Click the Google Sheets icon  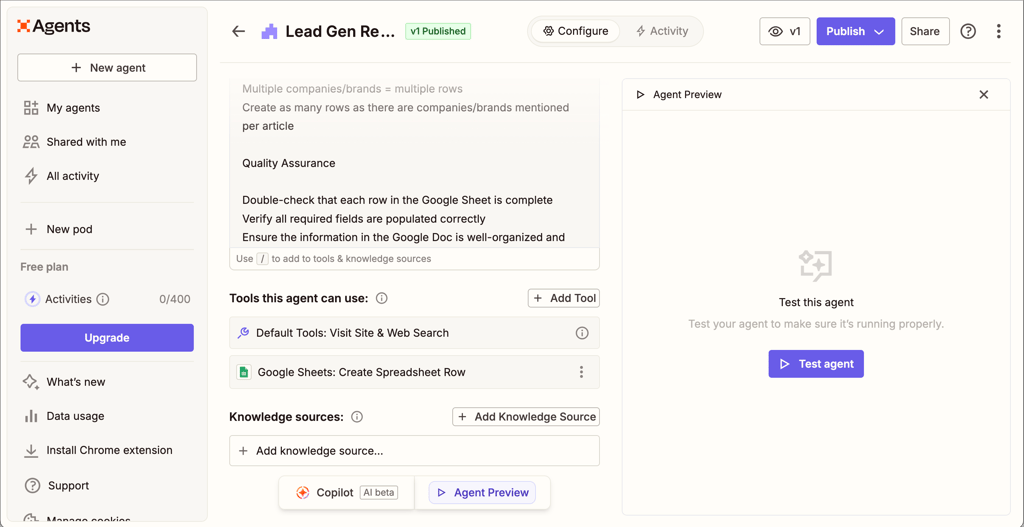(x=244, y=372)
